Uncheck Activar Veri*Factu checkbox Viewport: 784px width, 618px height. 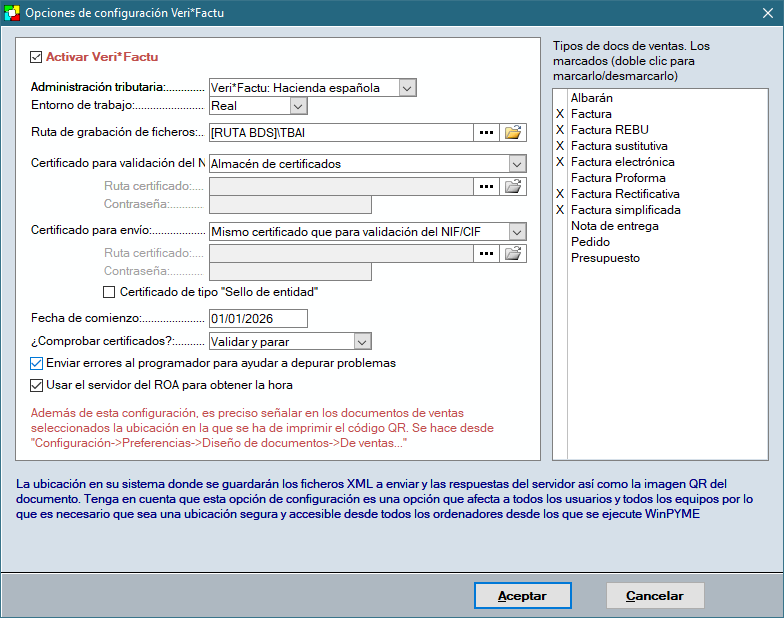point(37,58)
